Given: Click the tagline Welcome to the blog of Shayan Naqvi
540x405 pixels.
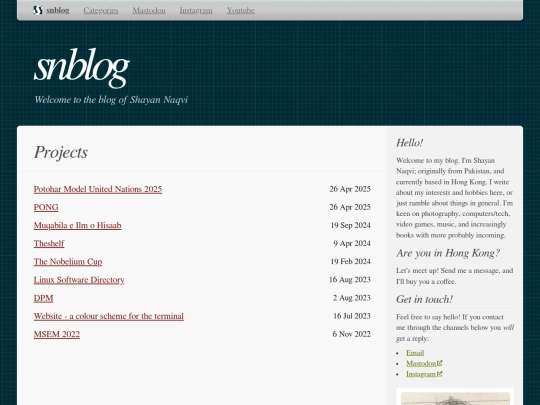Looking at the screenshot, I should tap(111, 100).
